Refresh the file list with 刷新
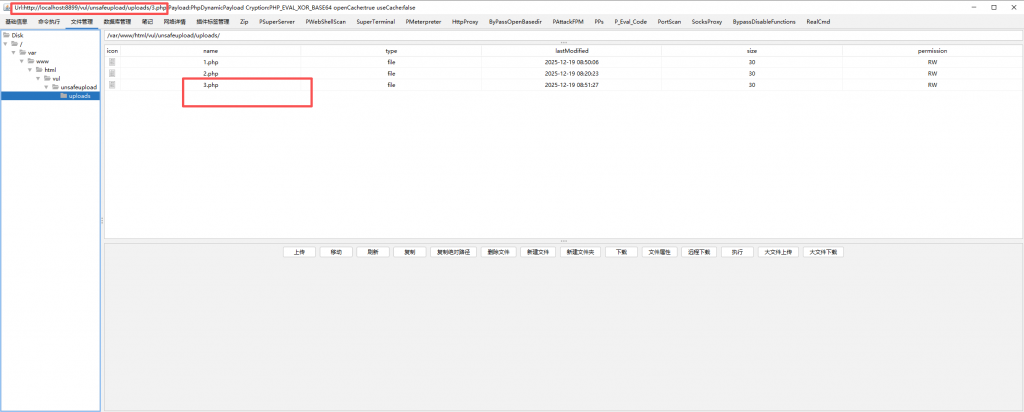 pos(373,252)
